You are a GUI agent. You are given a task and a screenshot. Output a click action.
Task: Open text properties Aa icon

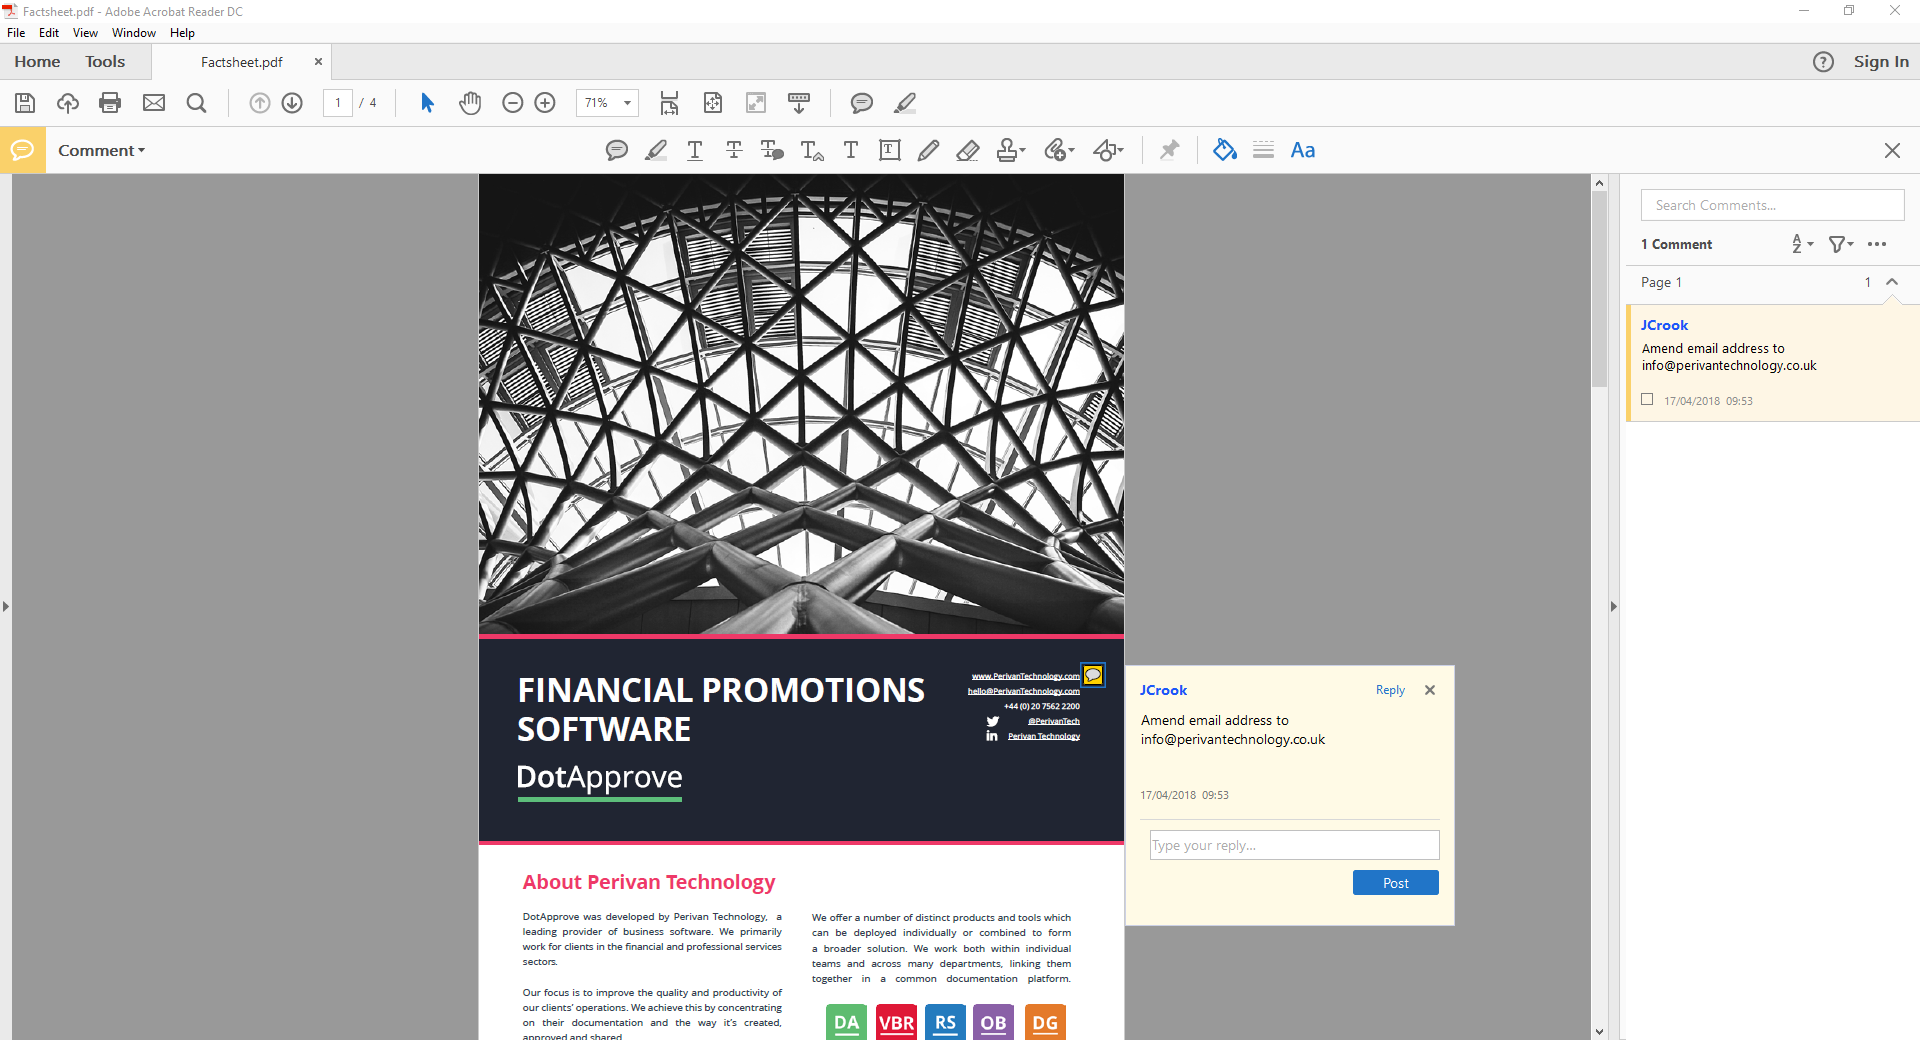pyautogui.click(x=1303, y=150)
